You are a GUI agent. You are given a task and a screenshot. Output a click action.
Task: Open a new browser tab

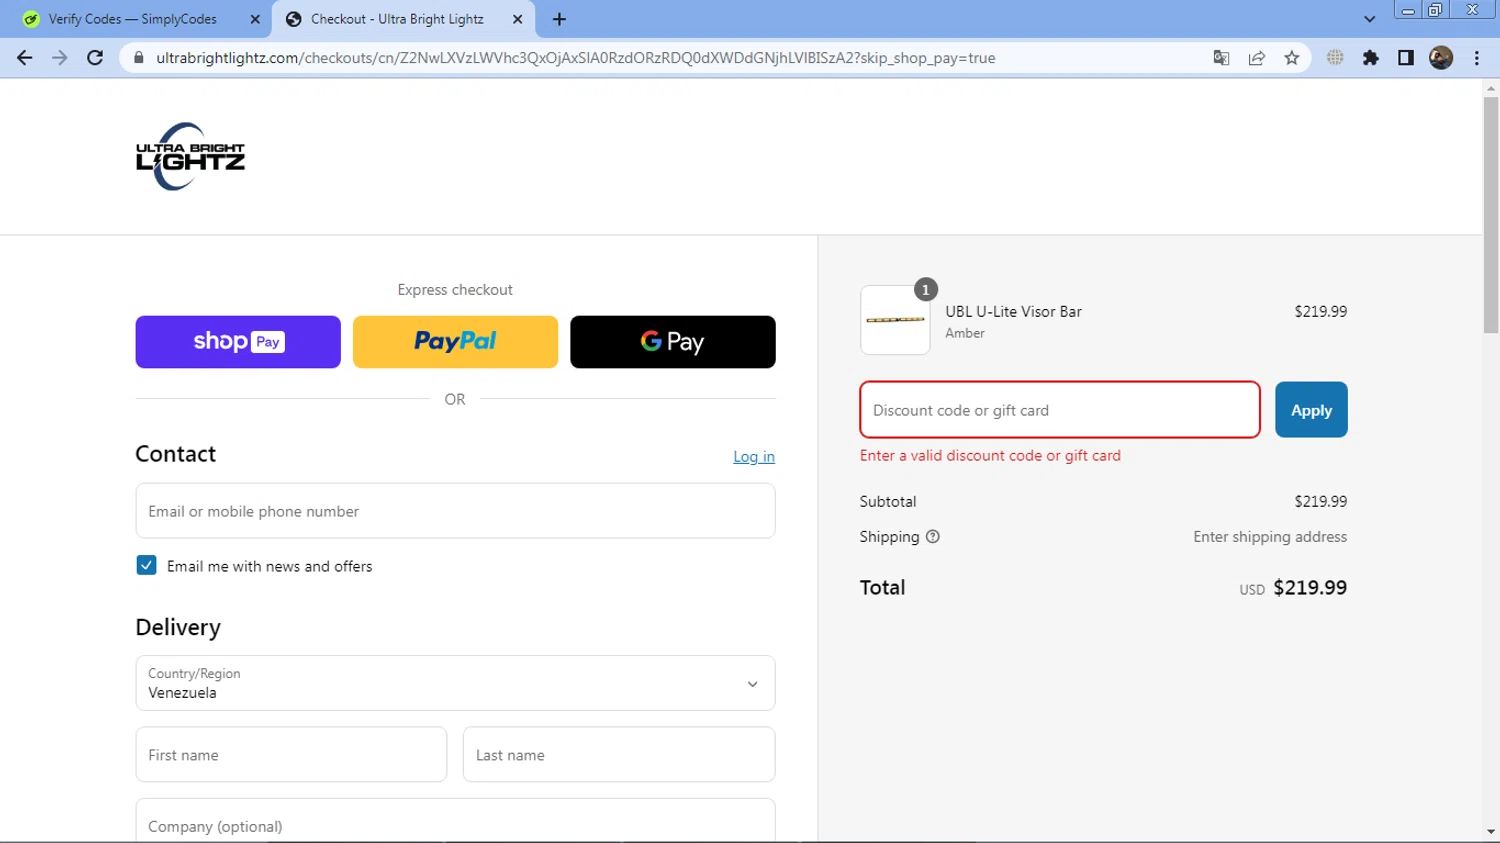pyautogui.click(x=559, y=19)
